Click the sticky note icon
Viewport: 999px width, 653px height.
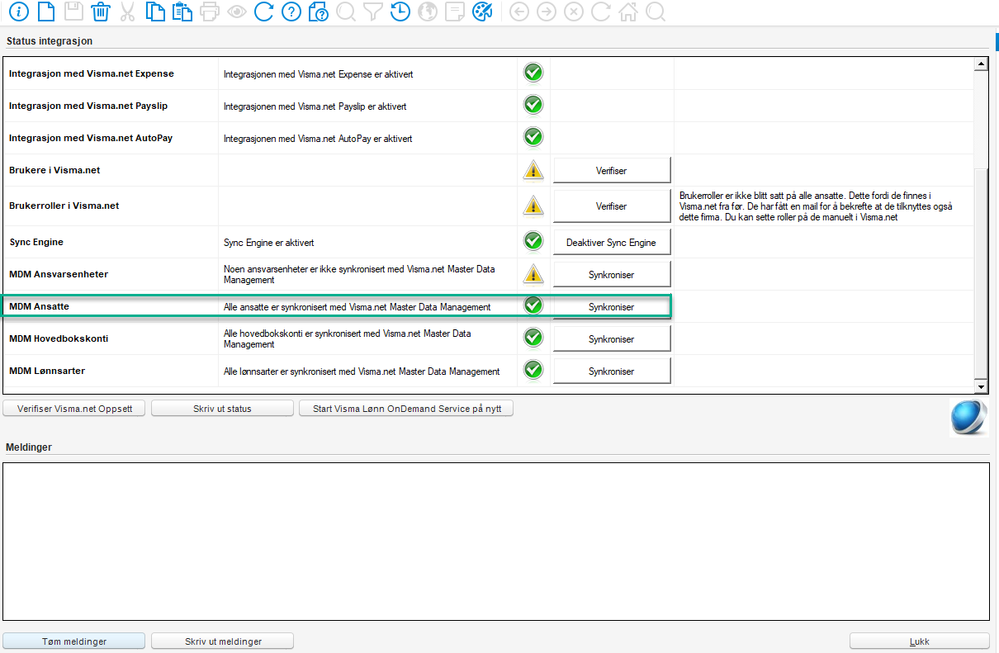(x=455, y=11)
